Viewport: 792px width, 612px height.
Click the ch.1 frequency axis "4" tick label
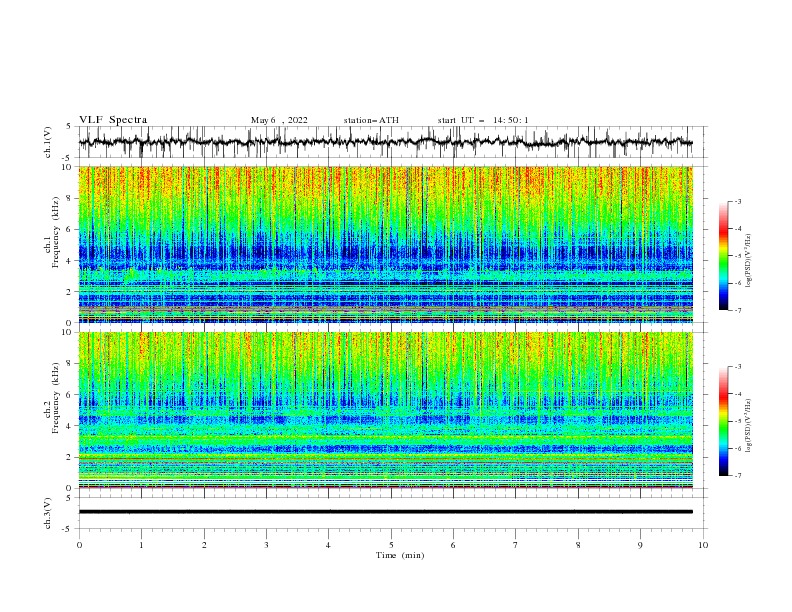(70, 261)
